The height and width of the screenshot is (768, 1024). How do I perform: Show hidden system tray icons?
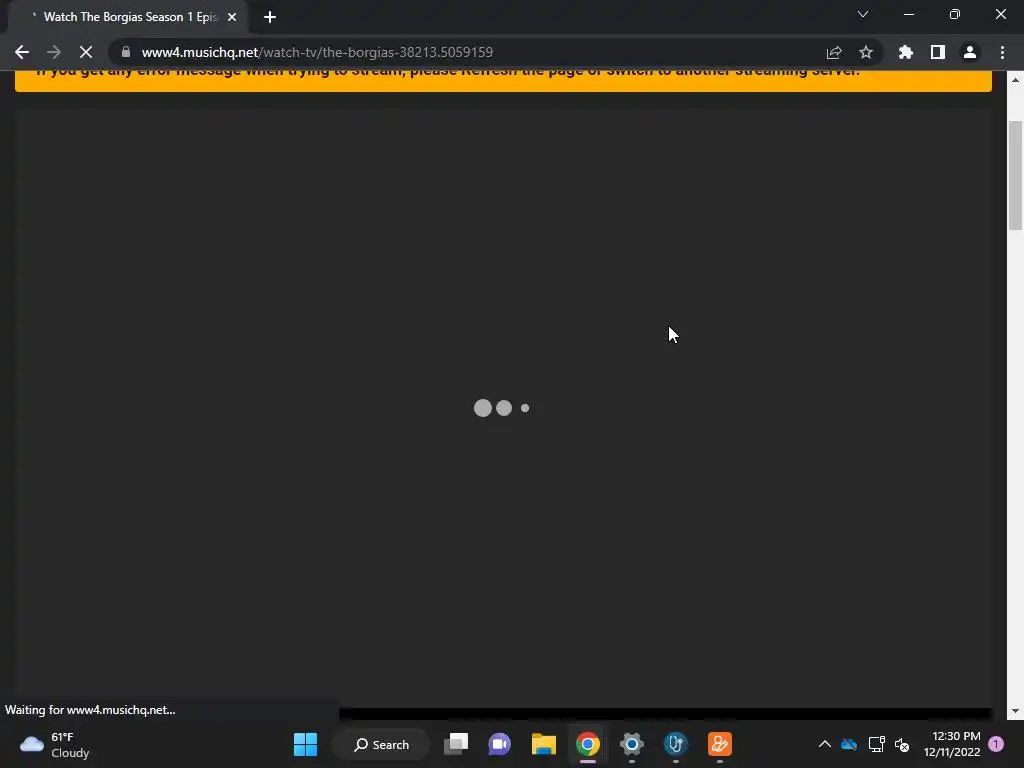tap(825, 744)
